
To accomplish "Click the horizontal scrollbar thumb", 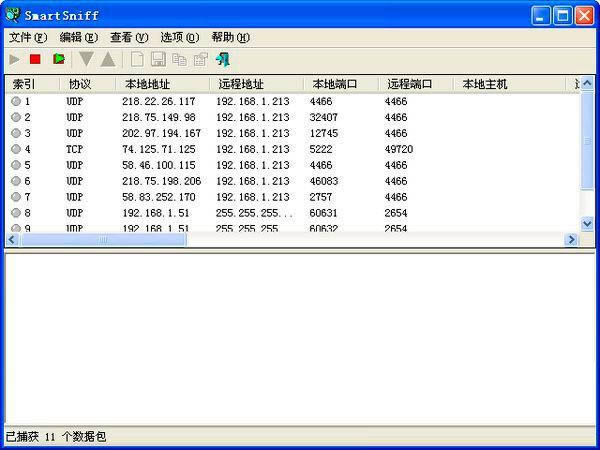I will pyautogui.click(x=103, y=240).
